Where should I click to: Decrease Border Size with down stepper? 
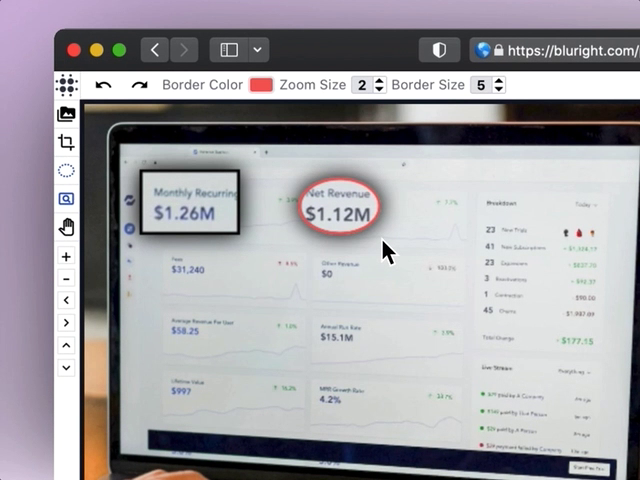499,89
